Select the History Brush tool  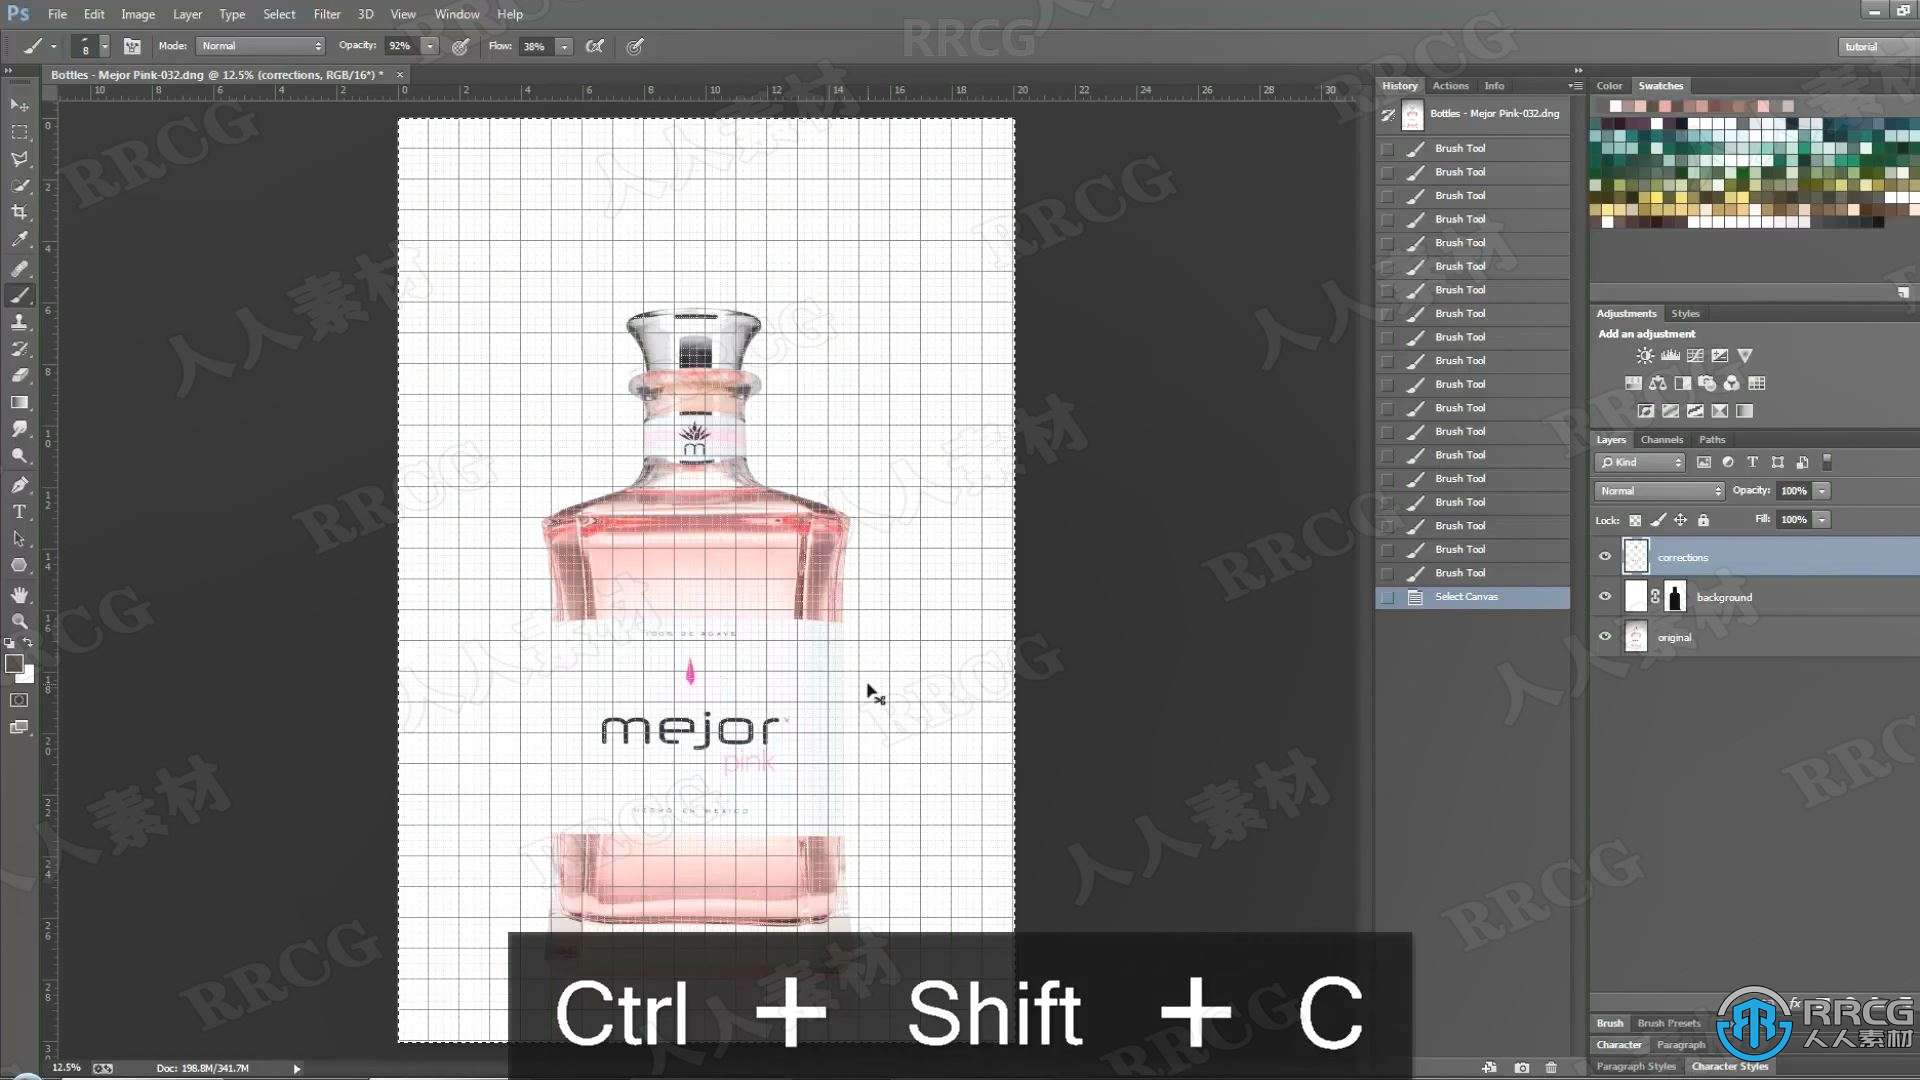[19, 349]
